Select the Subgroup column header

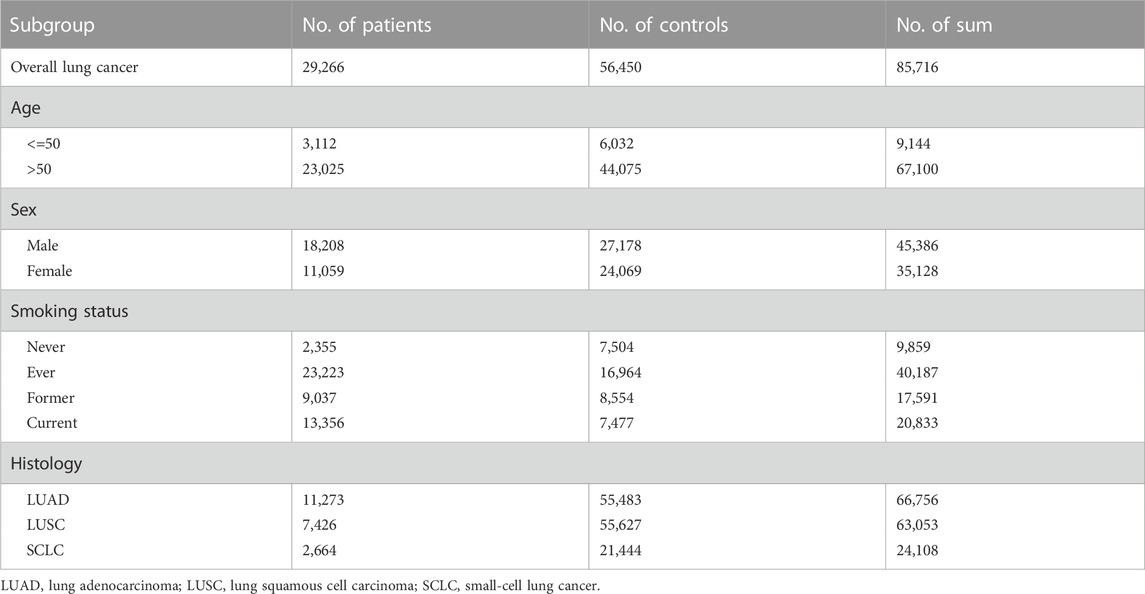click(x=52, y=25)
